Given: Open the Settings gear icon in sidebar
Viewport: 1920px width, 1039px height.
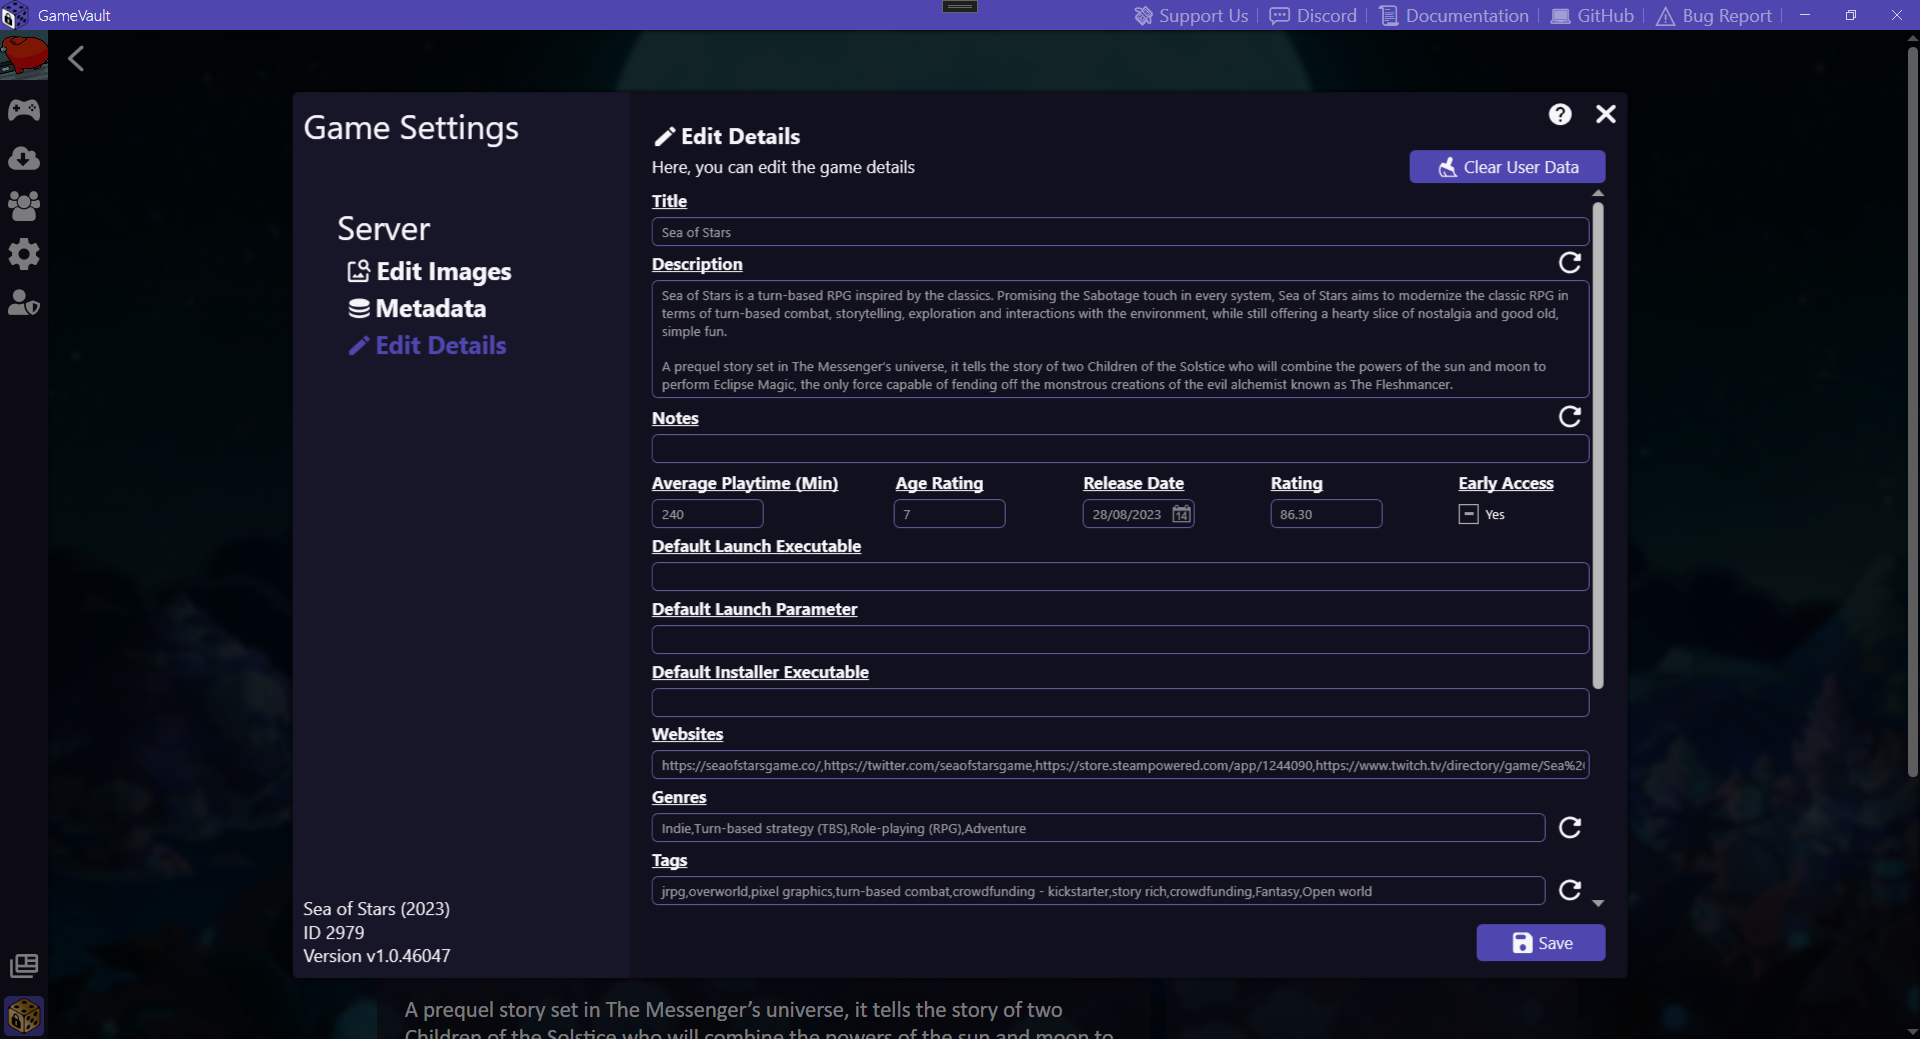Looking at the screenshot, I should point(24,254).
